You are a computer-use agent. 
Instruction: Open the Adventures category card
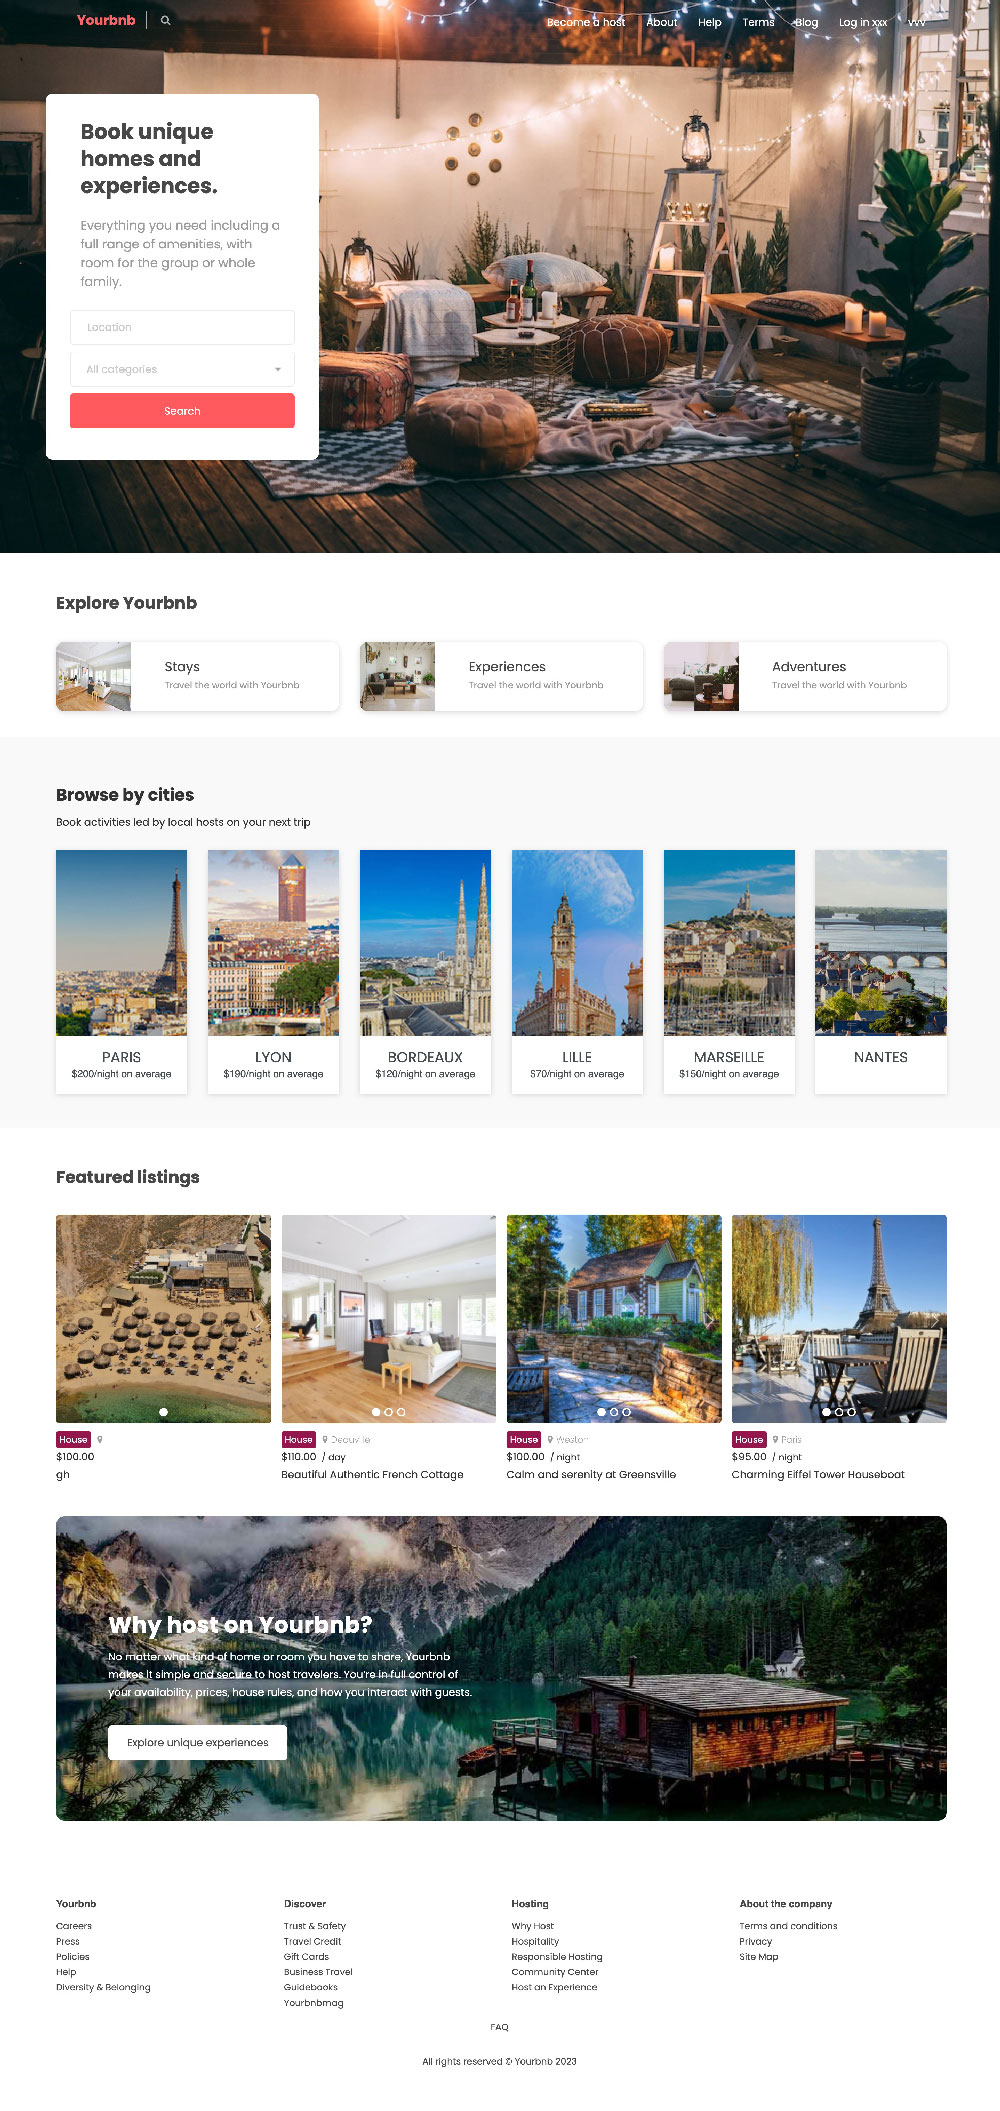[805, 676]
